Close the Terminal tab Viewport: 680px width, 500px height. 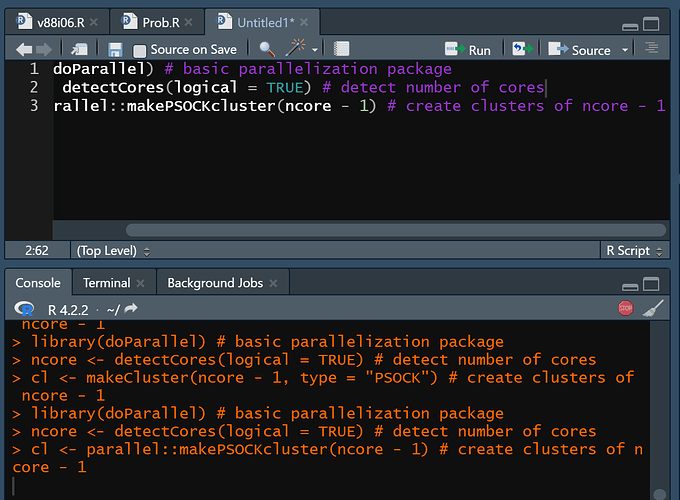click(140, 283)
